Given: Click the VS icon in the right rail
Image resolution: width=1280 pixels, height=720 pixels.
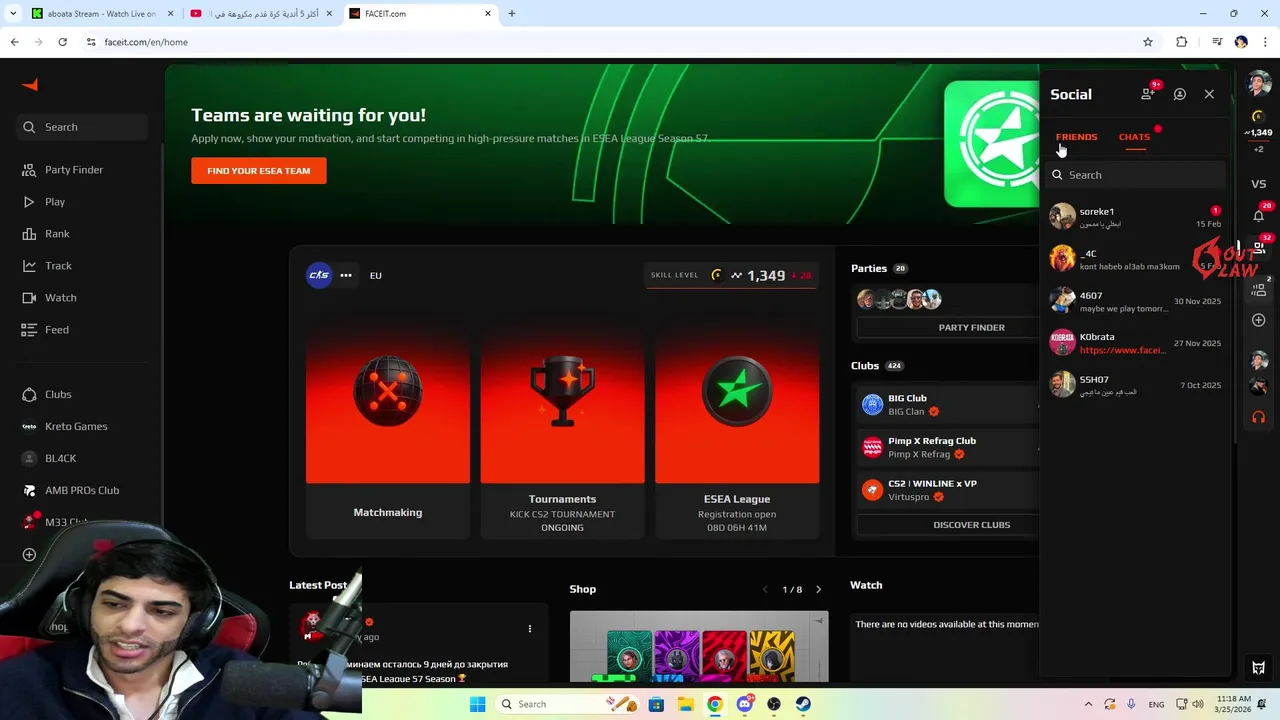Looking at the screenshot, I should coord(1259,184).
